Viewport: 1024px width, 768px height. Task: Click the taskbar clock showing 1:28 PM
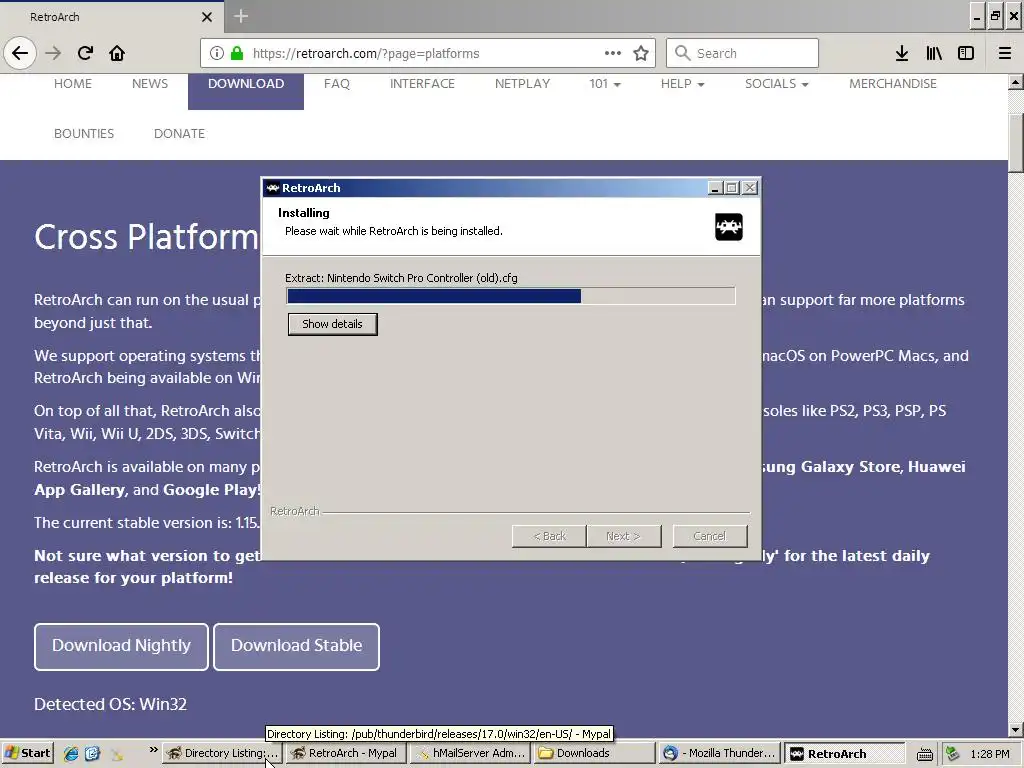[990, 754]
